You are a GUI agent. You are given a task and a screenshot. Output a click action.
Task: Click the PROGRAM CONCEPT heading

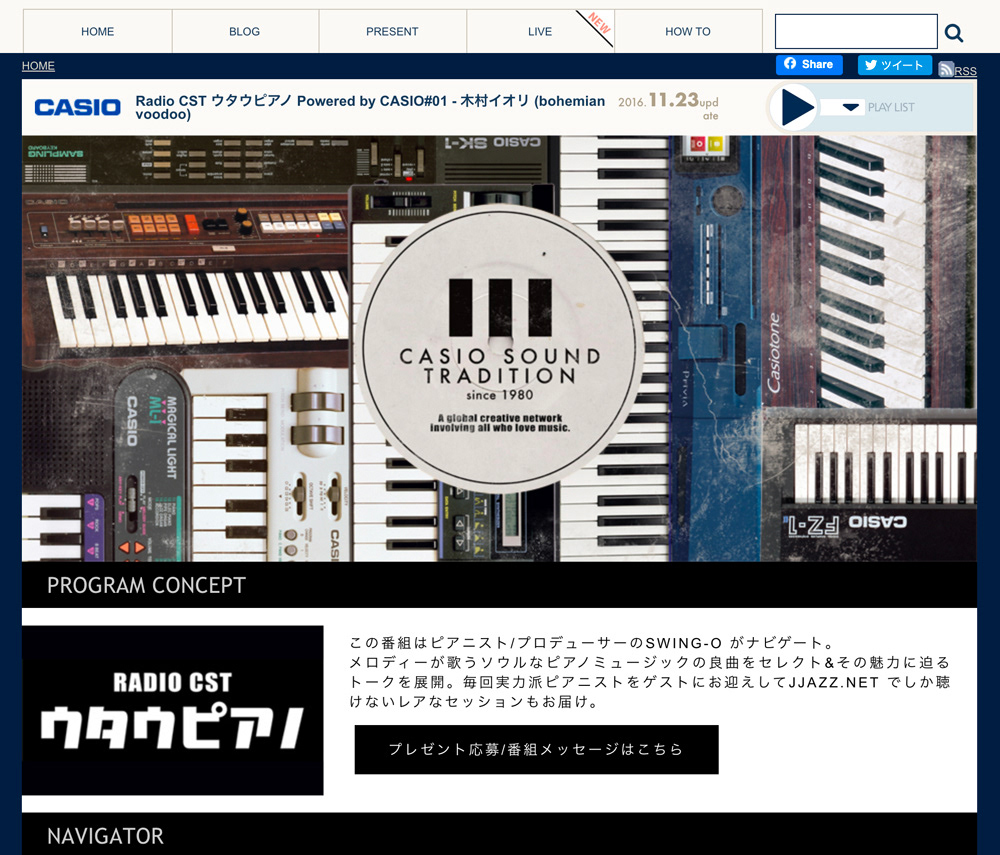[146, 585]
